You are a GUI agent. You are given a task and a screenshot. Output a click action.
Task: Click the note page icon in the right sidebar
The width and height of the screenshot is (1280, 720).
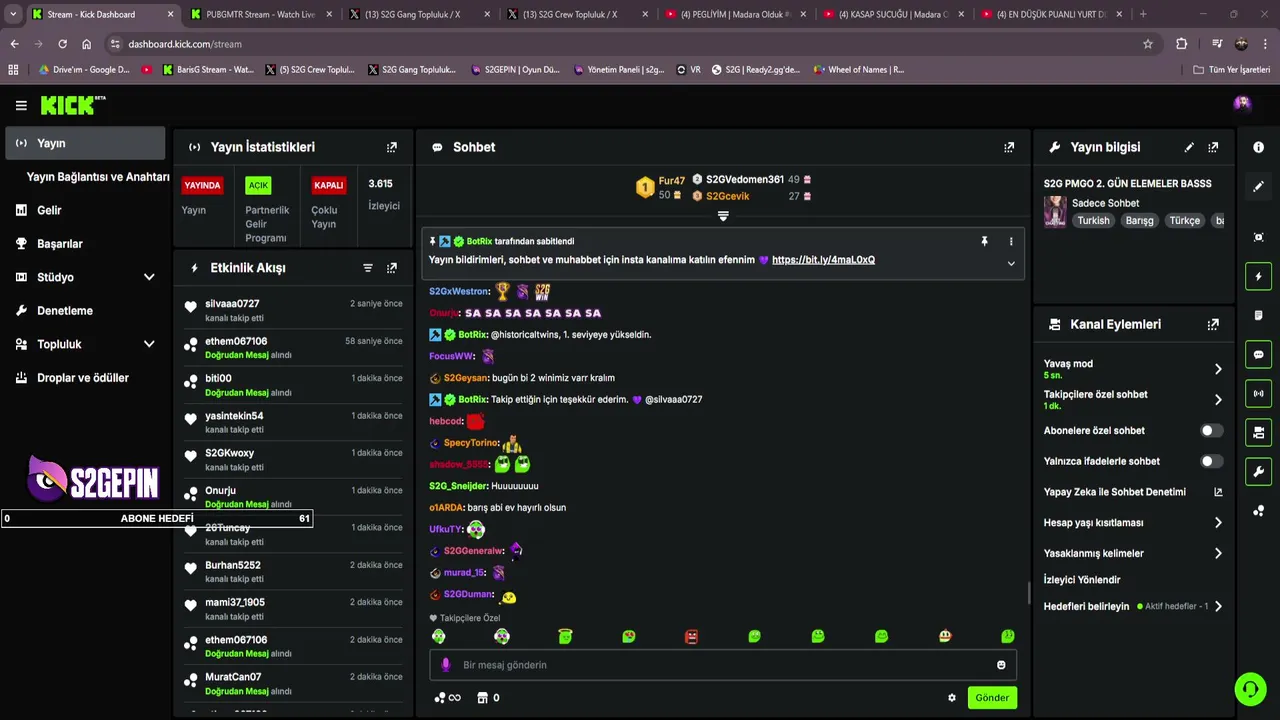[x=1258, y=315]
